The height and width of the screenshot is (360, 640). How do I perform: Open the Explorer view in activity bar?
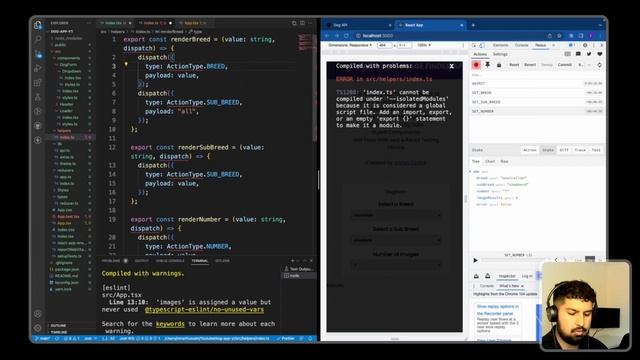click(38, 25)
